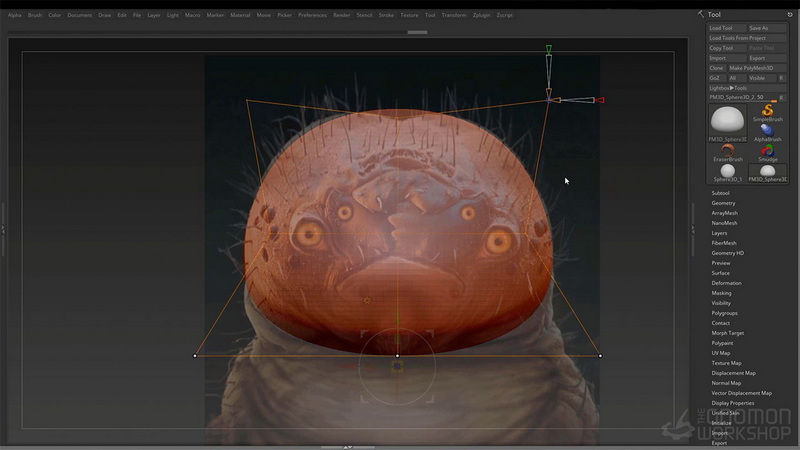Click the R button next to Visible

tap(781, 78)
